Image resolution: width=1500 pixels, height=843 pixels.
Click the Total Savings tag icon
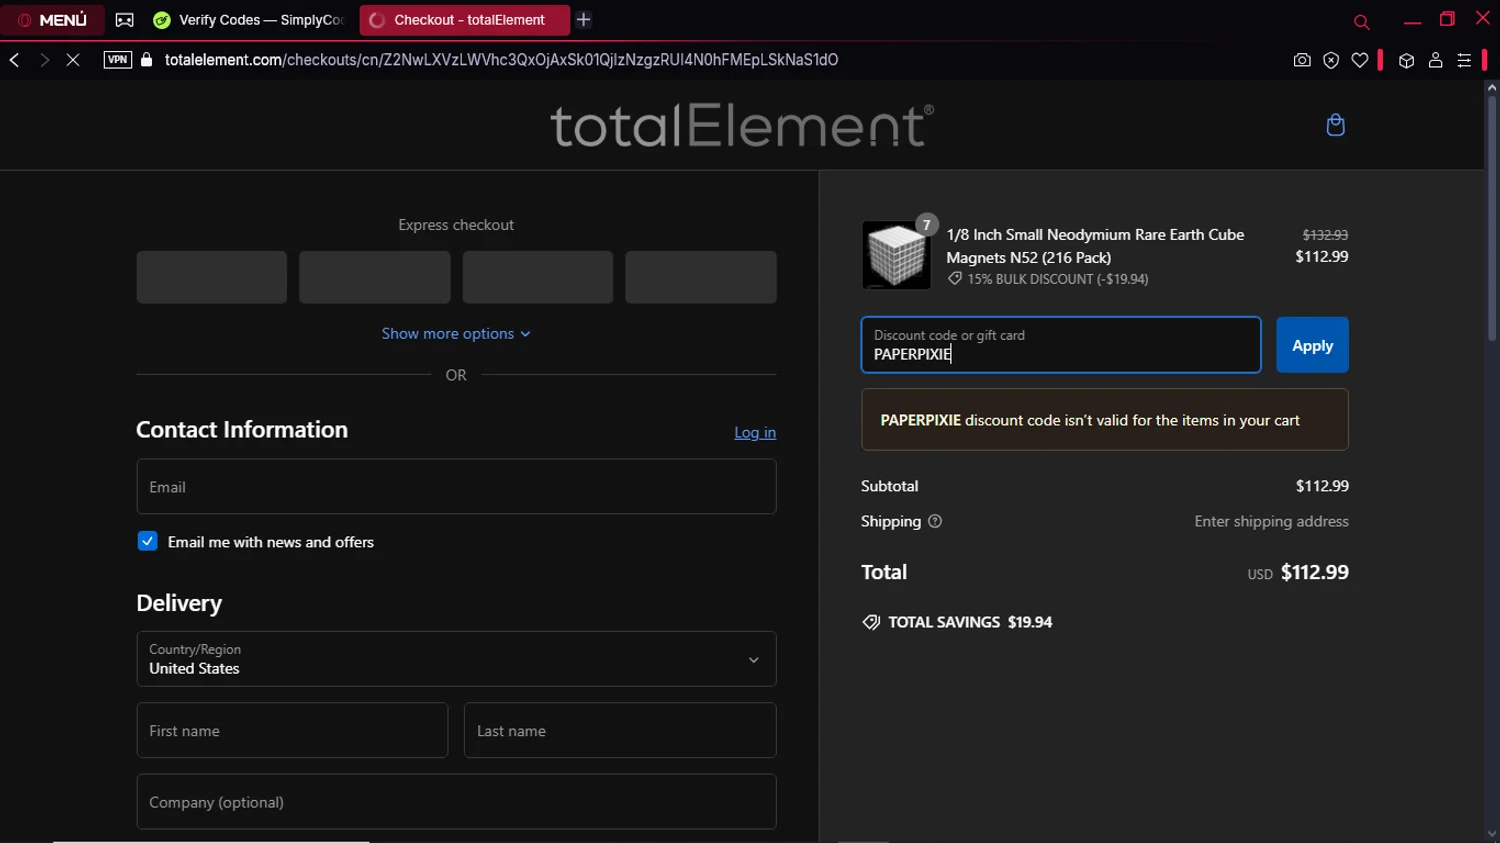[x=871, y=622]
